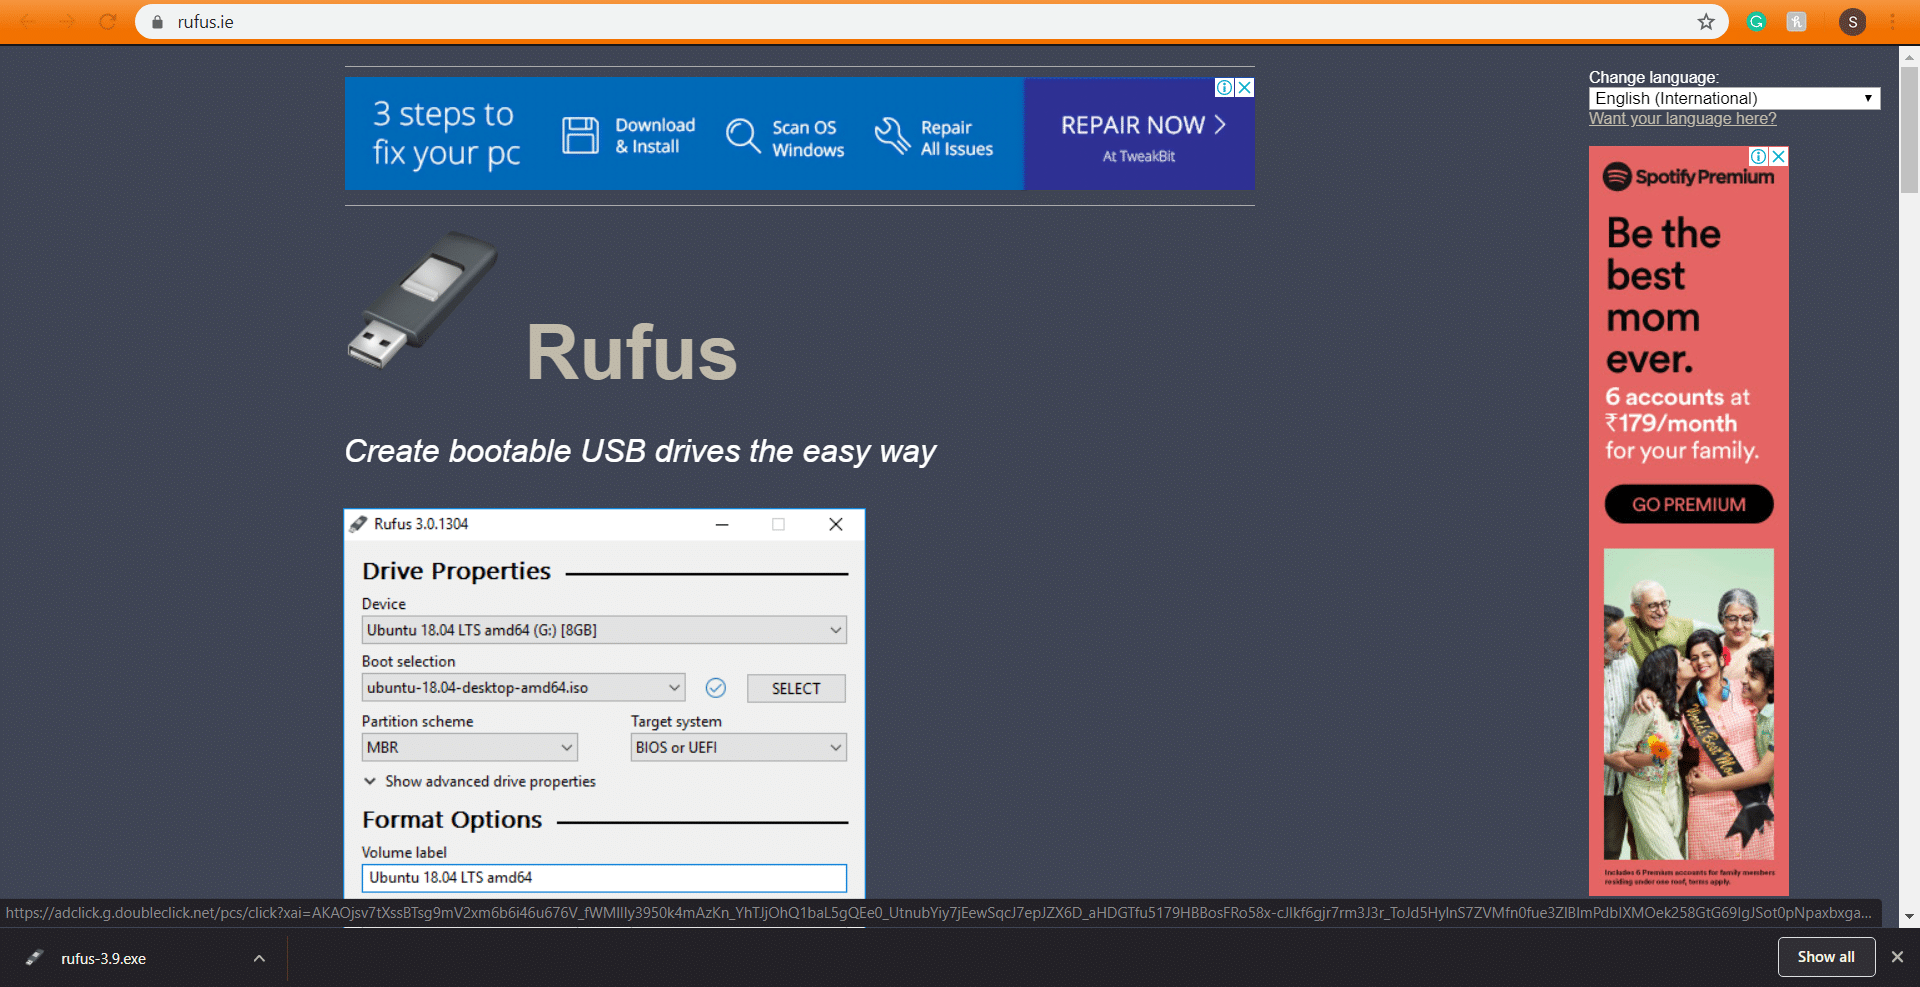Click the Rufus USB drive logo
The image size is (1920, 987).
point(422,300)
